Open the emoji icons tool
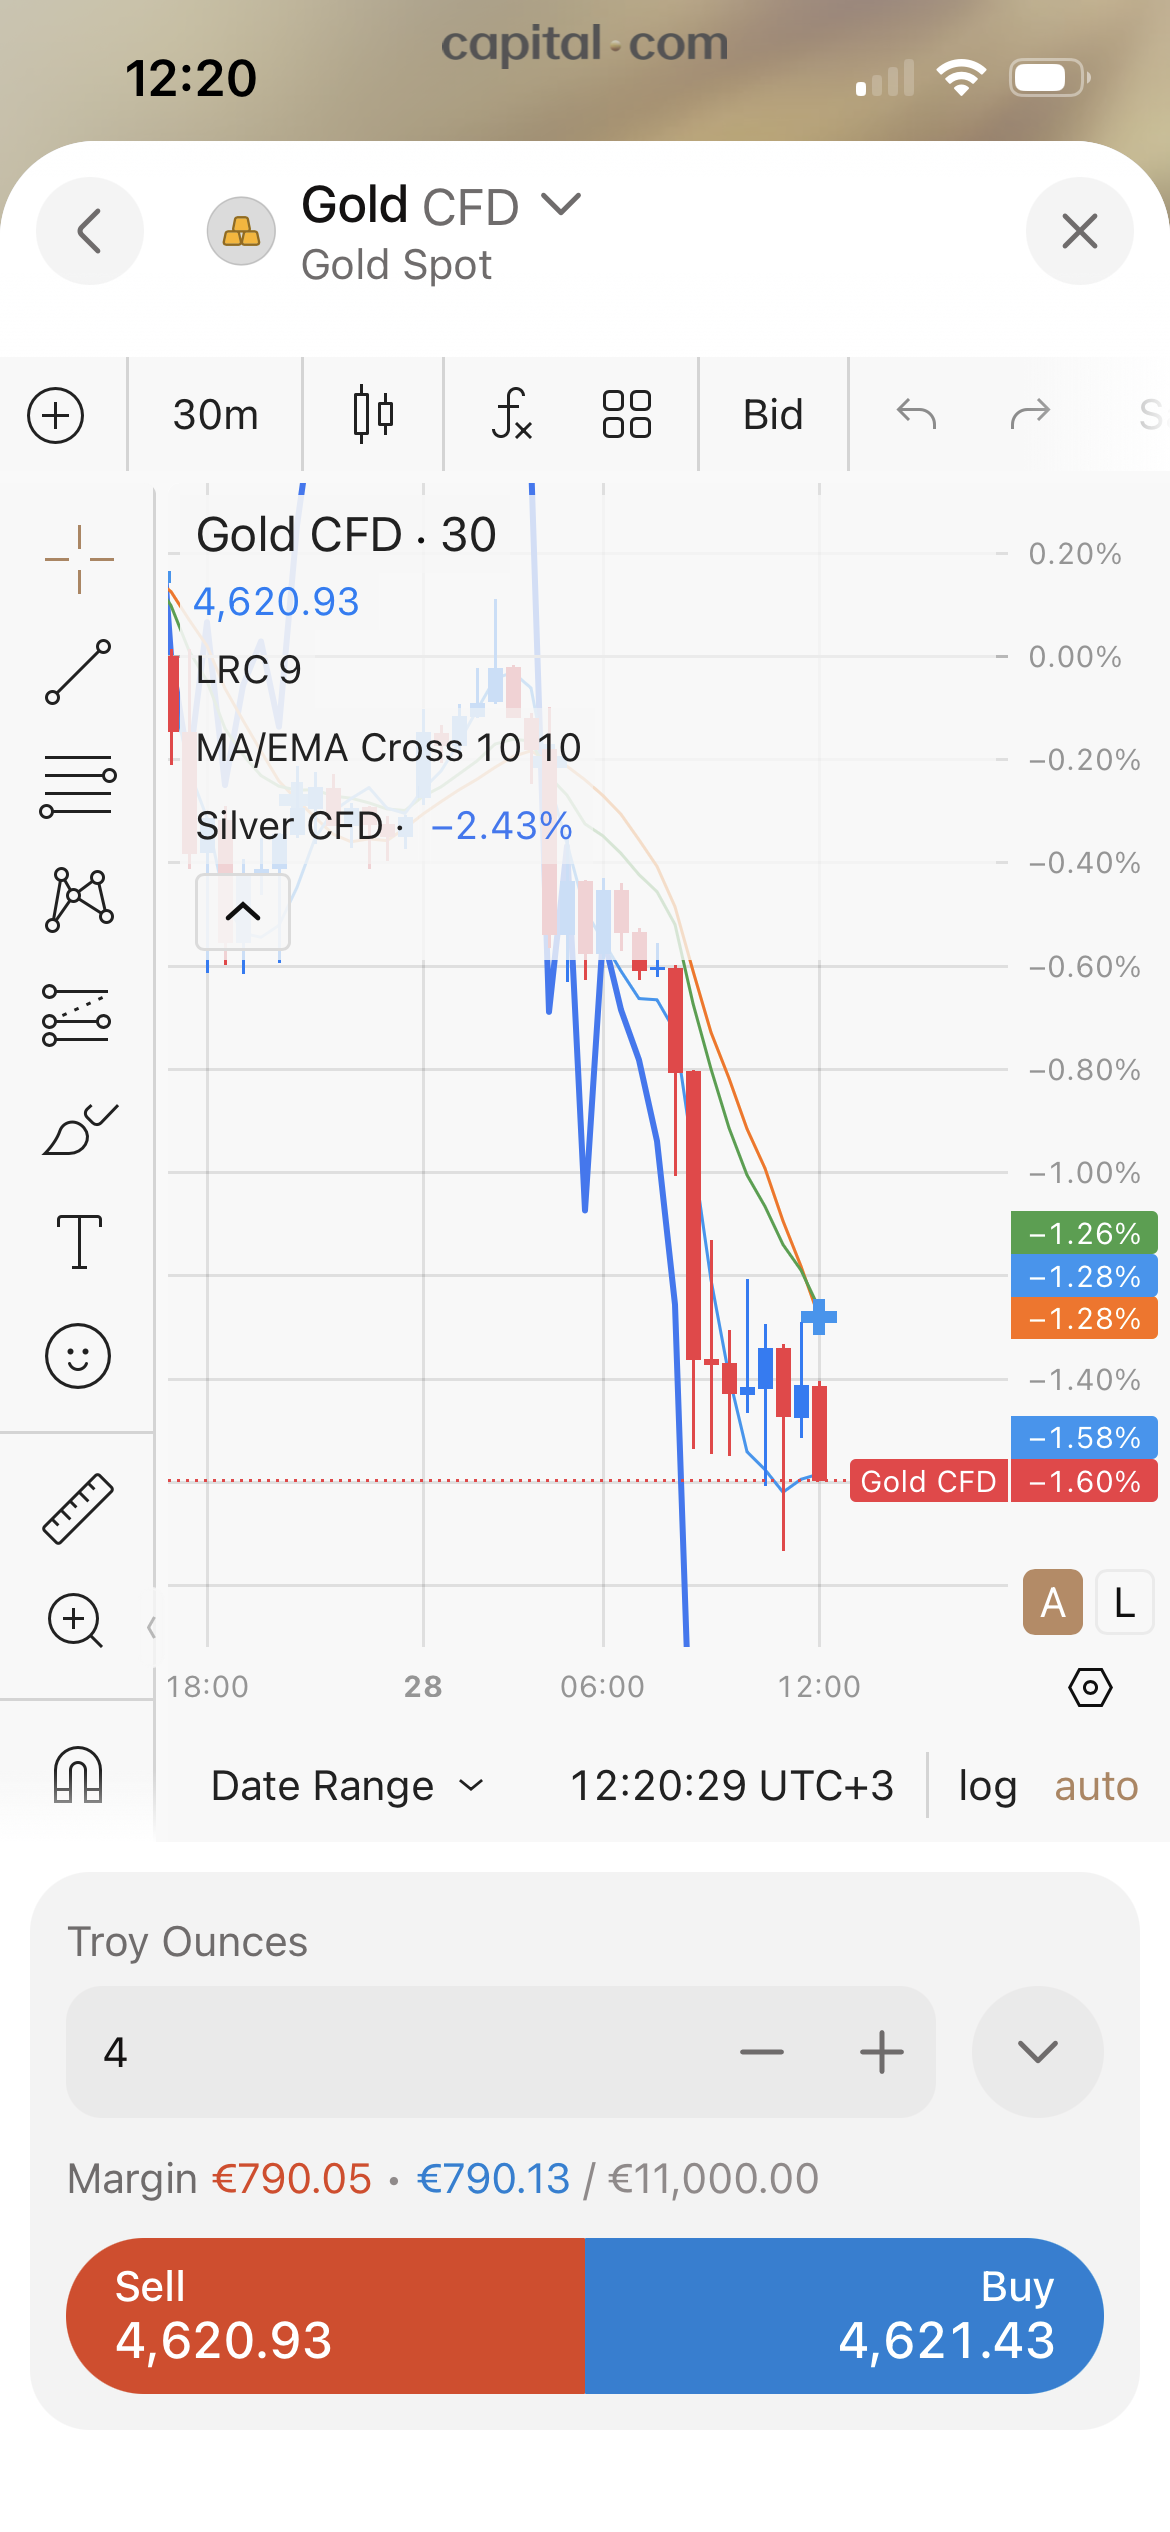The image size is (1170, 2532). [77, 1356]
